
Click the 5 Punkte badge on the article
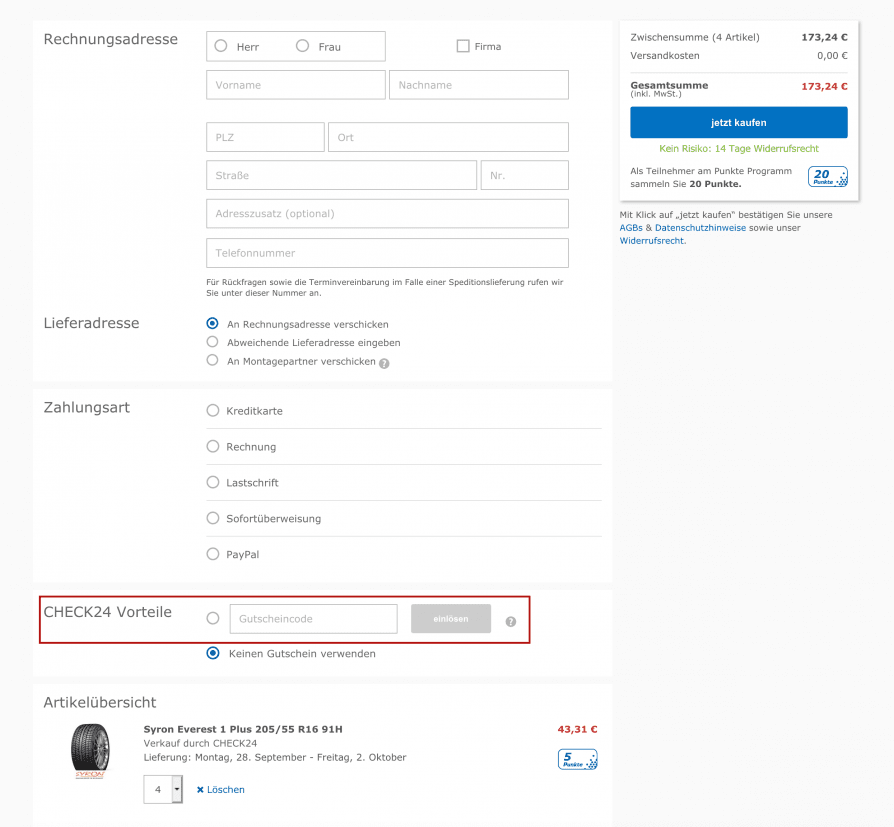578,759
